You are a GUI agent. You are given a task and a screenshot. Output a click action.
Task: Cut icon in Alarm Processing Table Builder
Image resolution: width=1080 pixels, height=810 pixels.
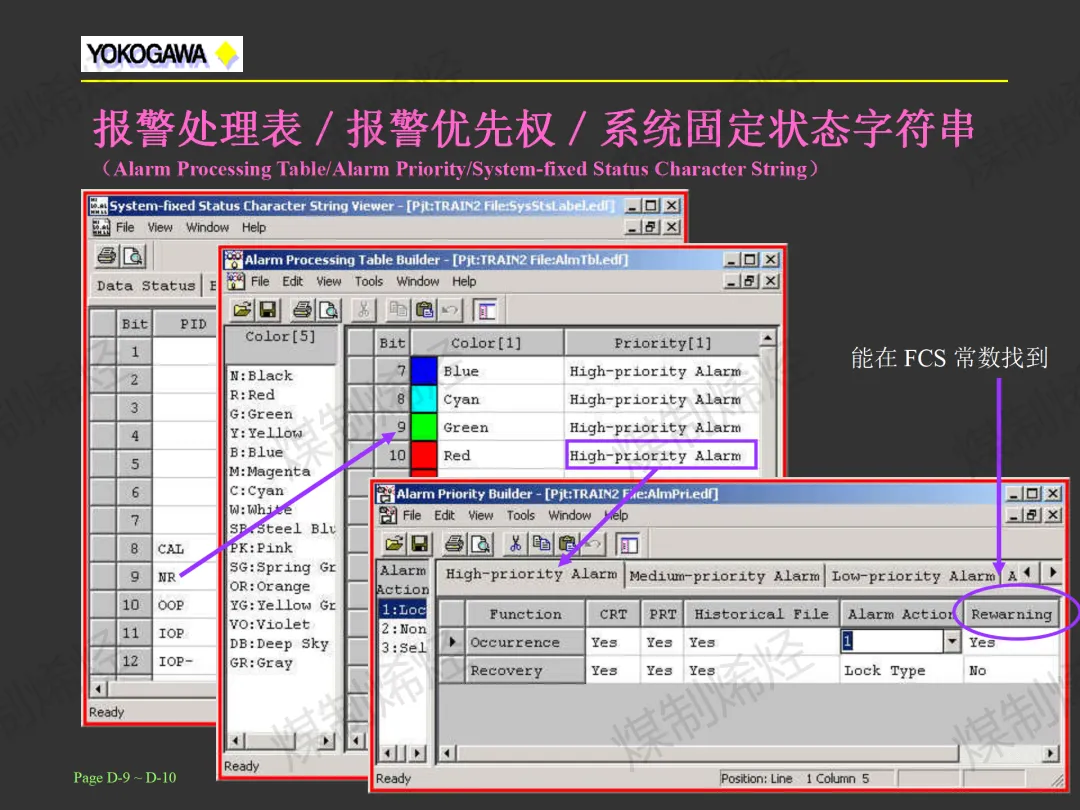point(364,310)
